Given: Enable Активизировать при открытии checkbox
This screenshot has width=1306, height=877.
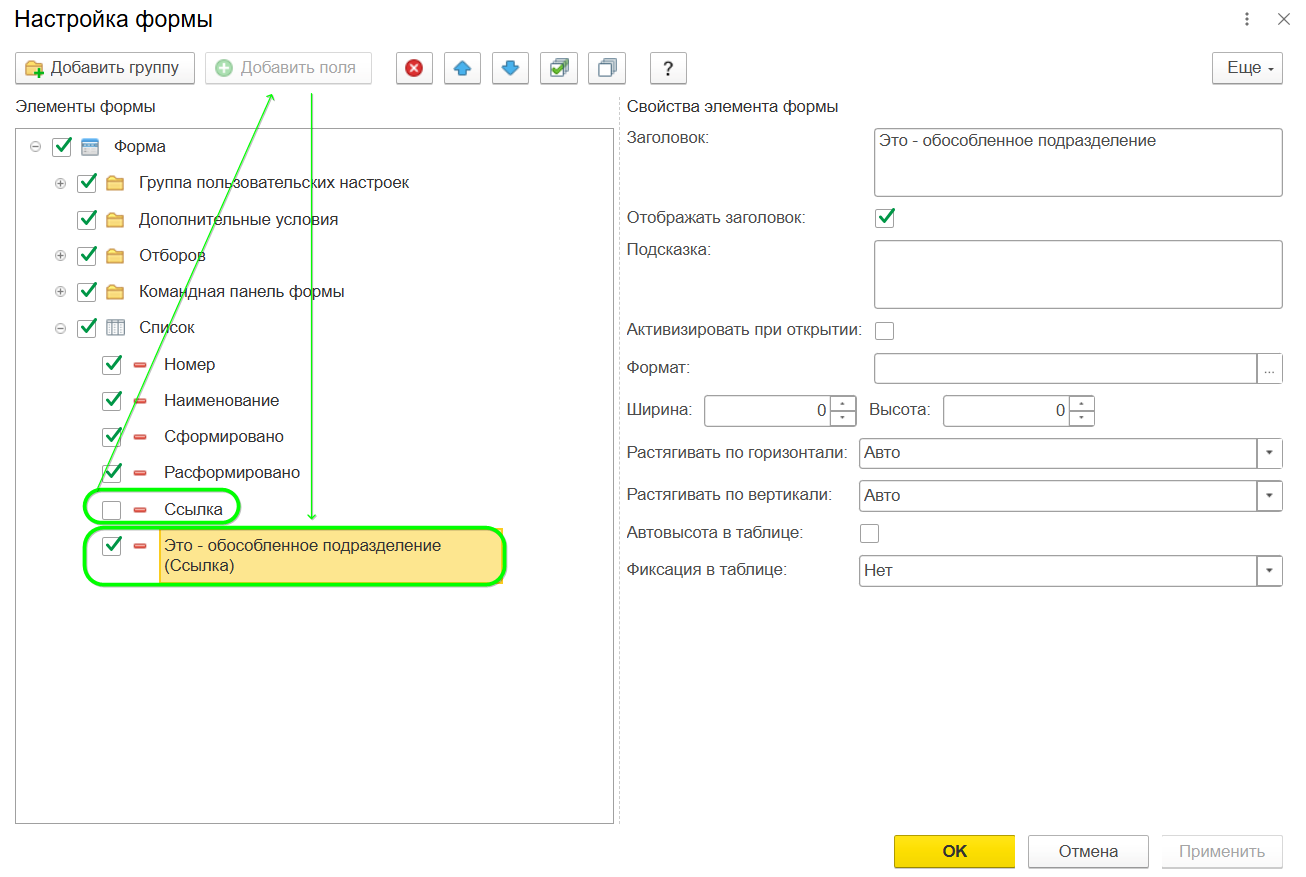Looking at the screenshot, I should (x=884, y=330).
